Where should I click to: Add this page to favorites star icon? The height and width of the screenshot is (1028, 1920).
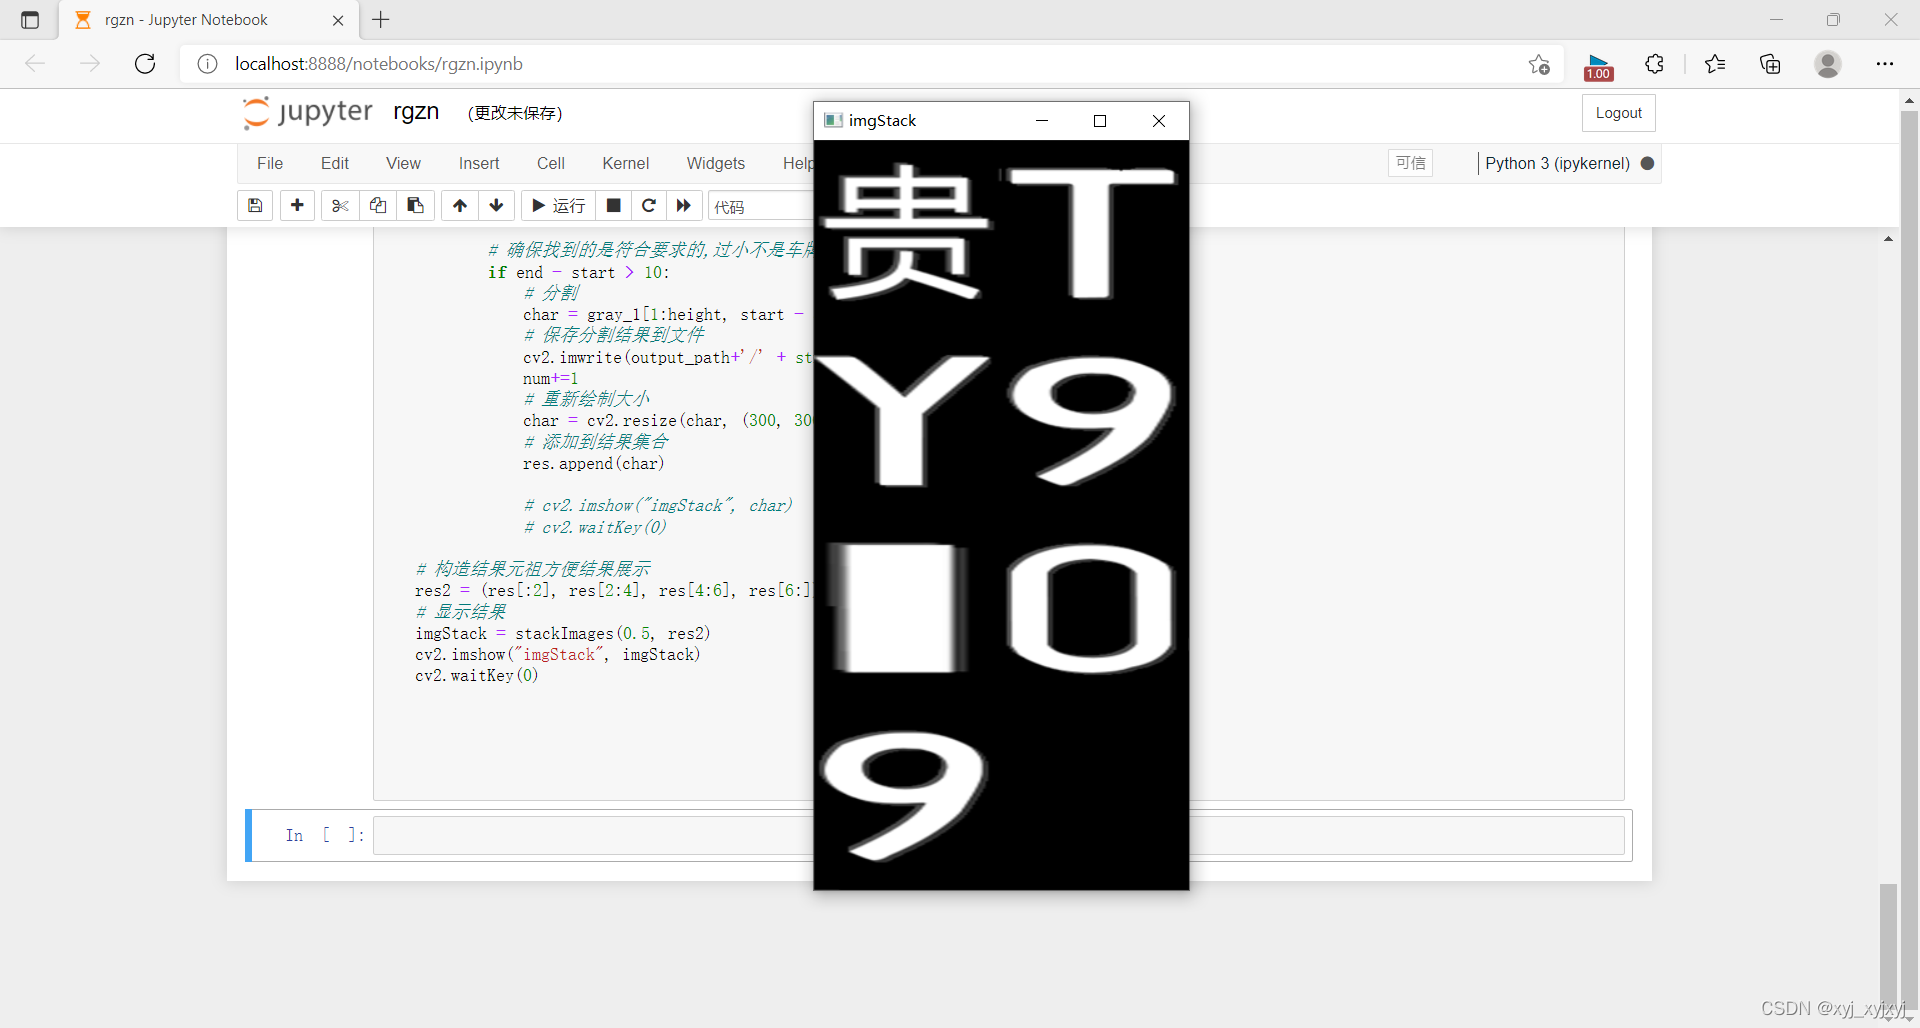(1539, 64)
